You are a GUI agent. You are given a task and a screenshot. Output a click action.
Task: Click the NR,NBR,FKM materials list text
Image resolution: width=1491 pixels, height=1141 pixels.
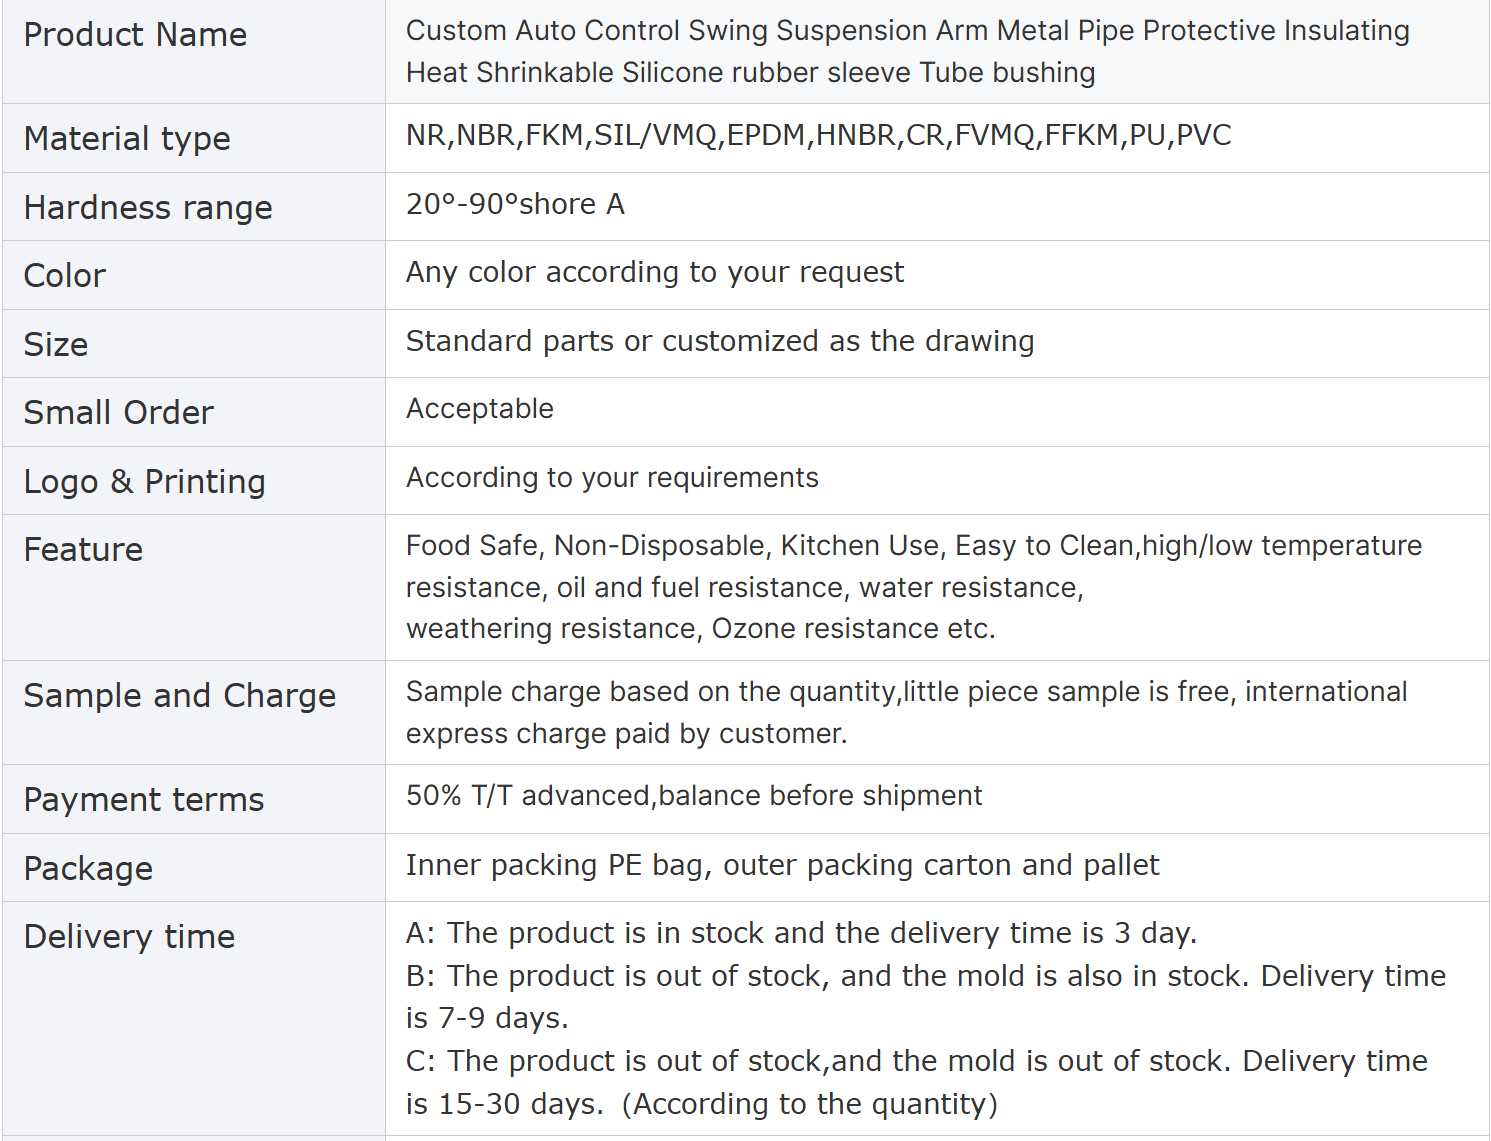(818, 135)
